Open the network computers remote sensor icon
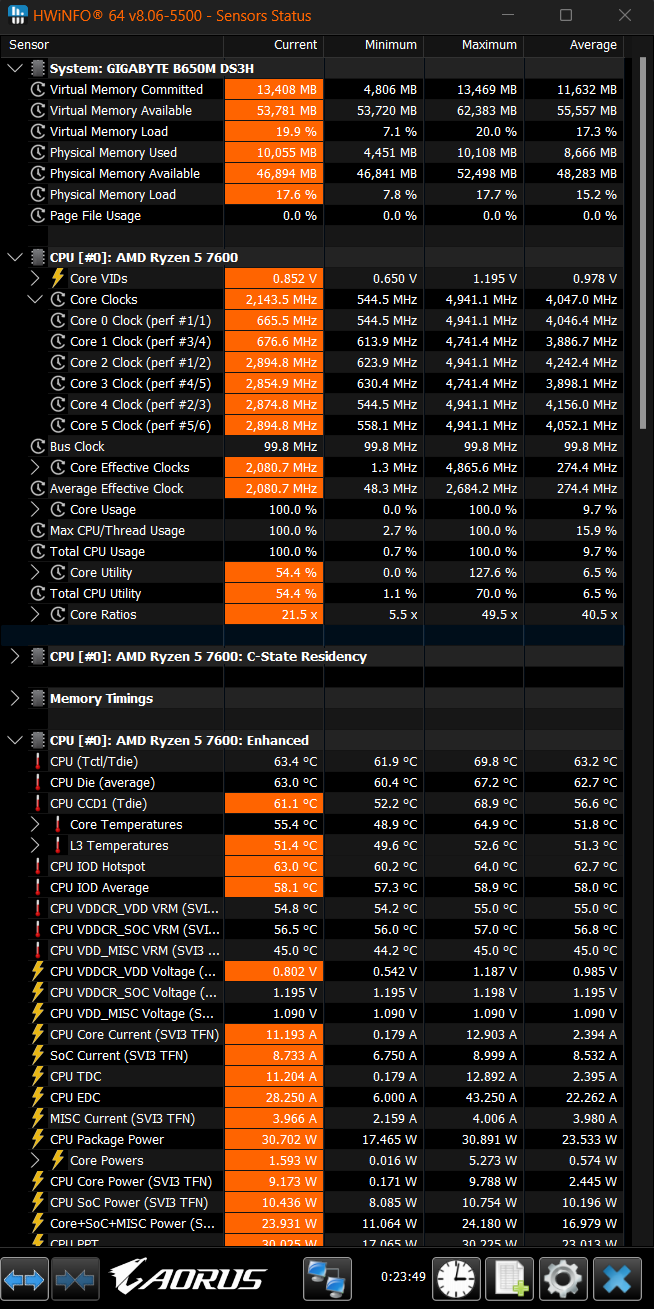 coord(327,1278)
